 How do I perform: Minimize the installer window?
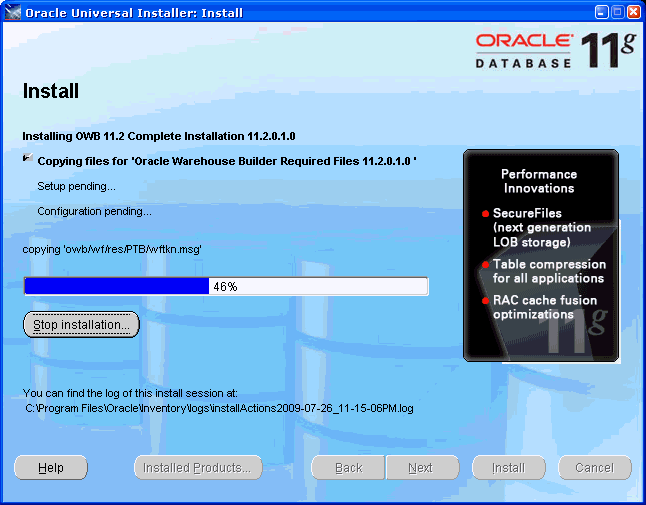pyautogui.click(x=602, y=12)
